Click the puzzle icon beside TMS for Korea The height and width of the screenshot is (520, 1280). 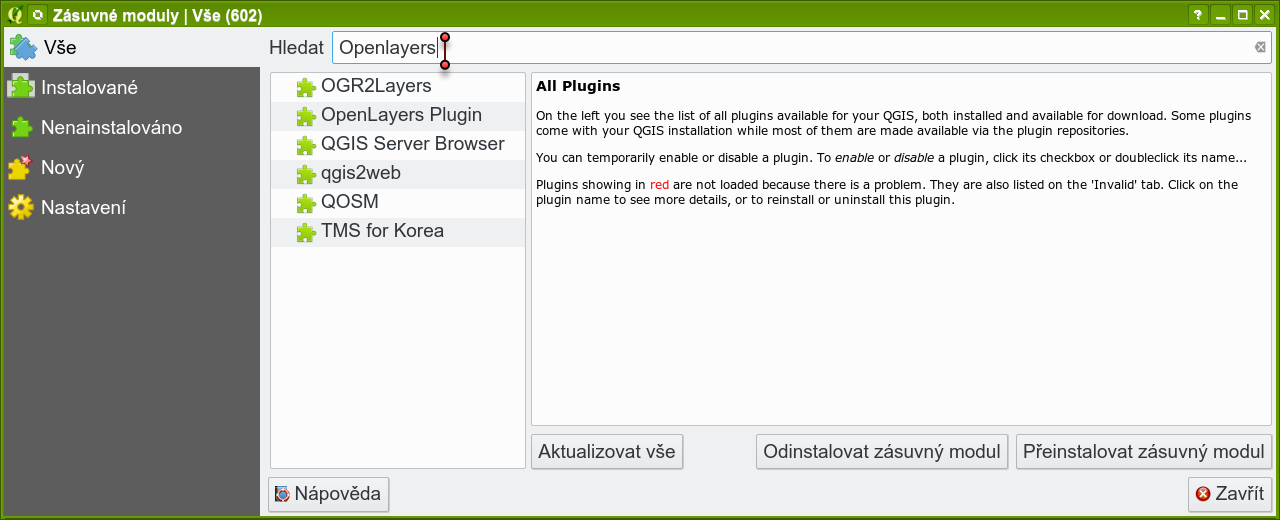(306, 233)
